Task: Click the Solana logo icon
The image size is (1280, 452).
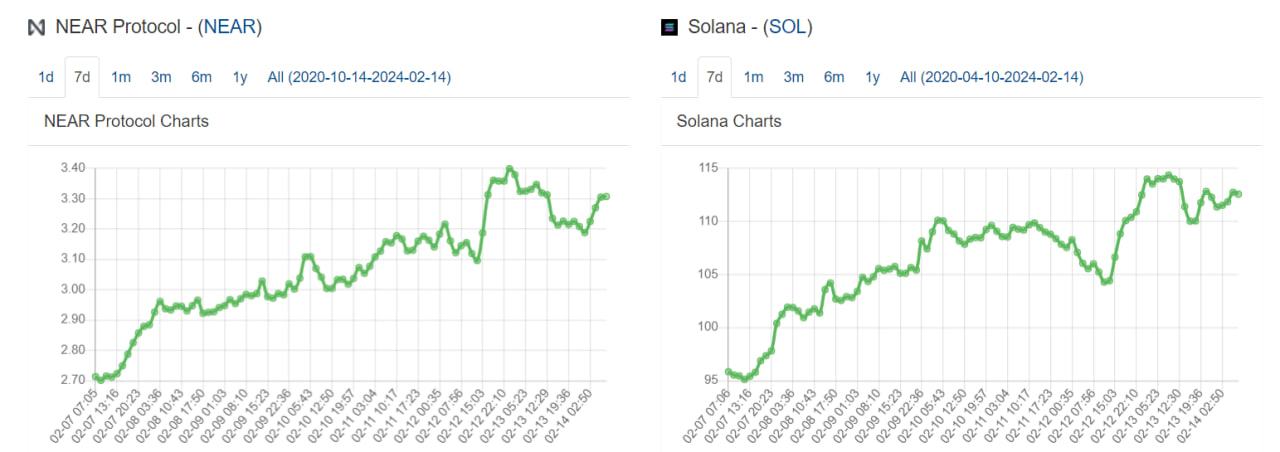Action: pyautogui.click(x=670, y=28)
